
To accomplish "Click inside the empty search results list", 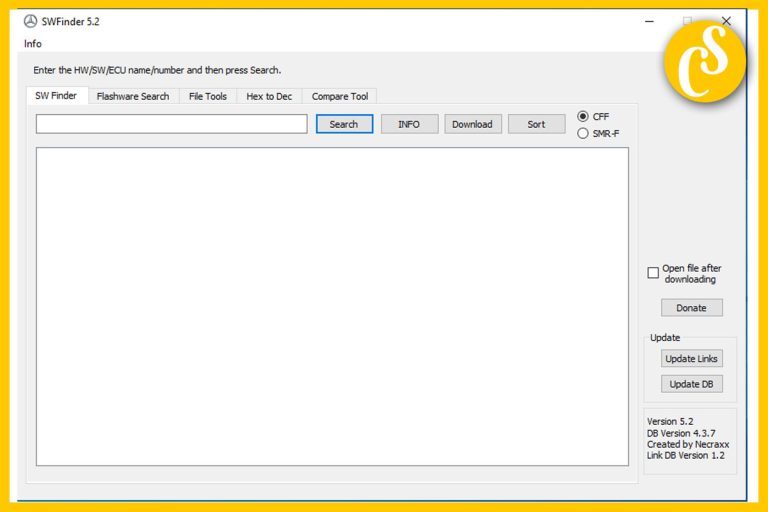I will pos(332,305).
